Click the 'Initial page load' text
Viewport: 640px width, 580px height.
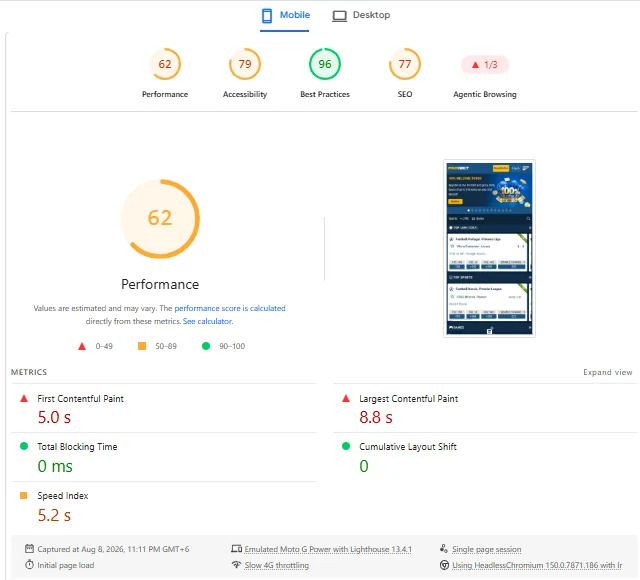tap(66, 565)
